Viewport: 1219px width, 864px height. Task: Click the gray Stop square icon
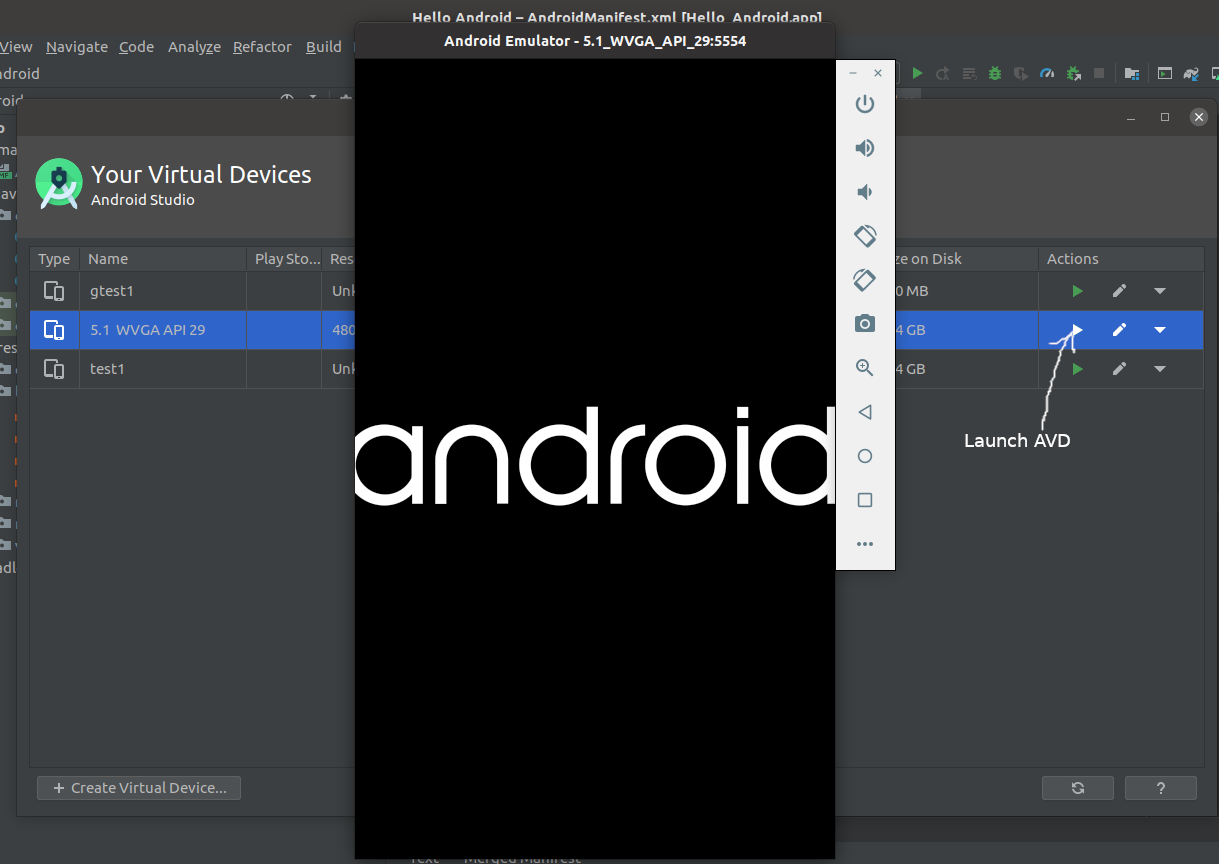[x=1099, y=73]
